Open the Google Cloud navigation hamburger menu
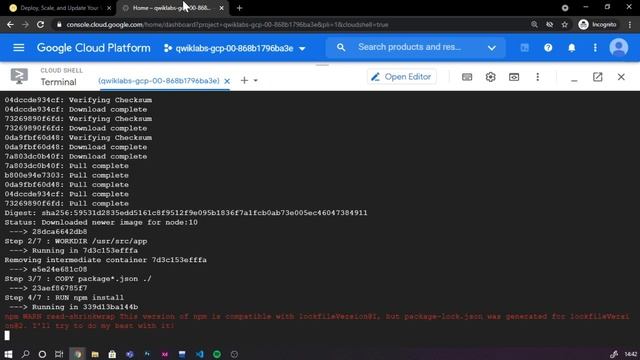 18,48
